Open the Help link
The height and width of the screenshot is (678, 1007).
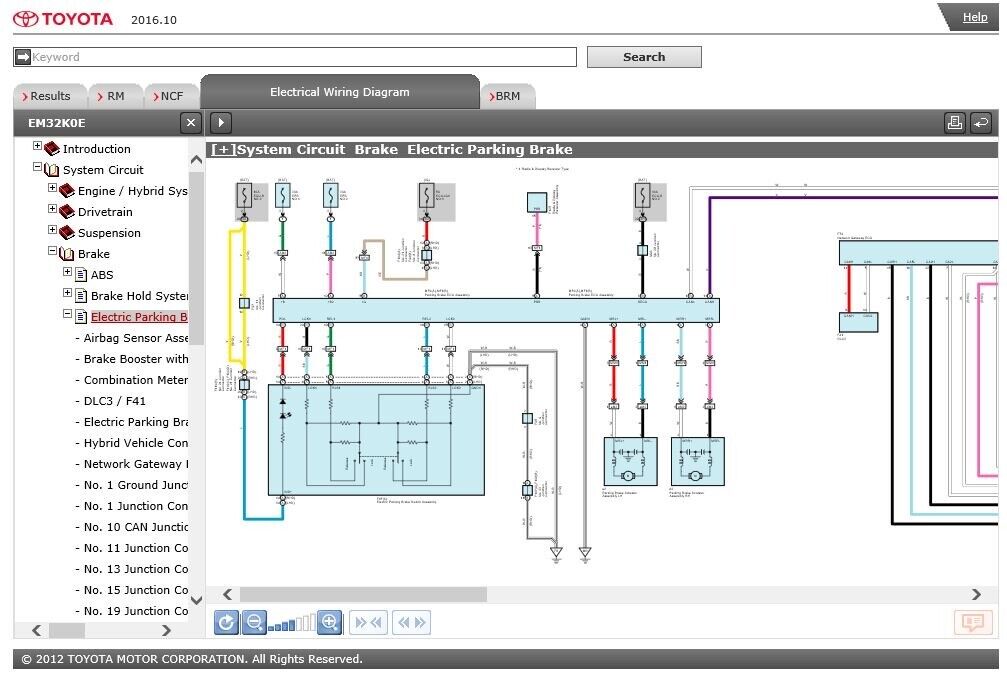tap(974, 17)
